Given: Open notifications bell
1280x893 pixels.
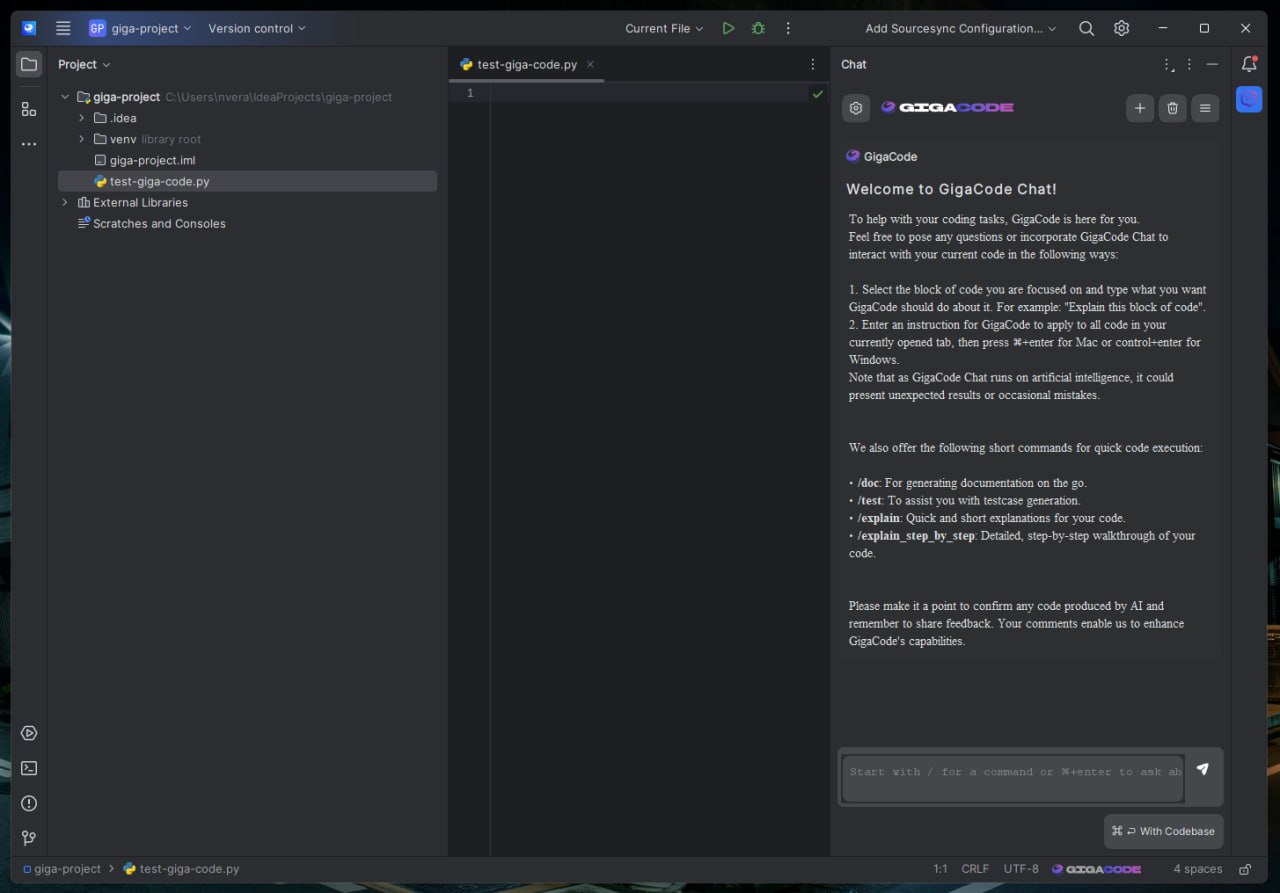Looking at the screenshot, I should pyautogui.click(x=1249, y=64).
